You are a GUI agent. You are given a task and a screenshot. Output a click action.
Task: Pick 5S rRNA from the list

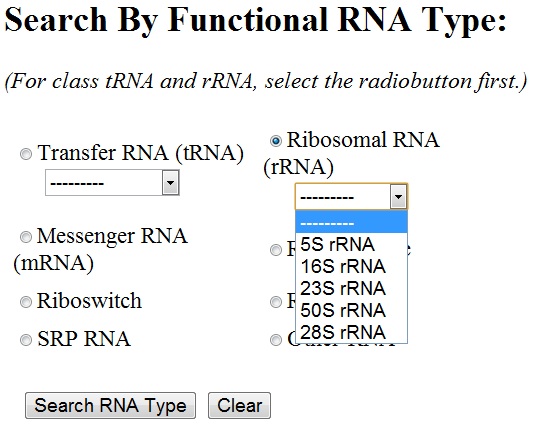tap(351, 244)
